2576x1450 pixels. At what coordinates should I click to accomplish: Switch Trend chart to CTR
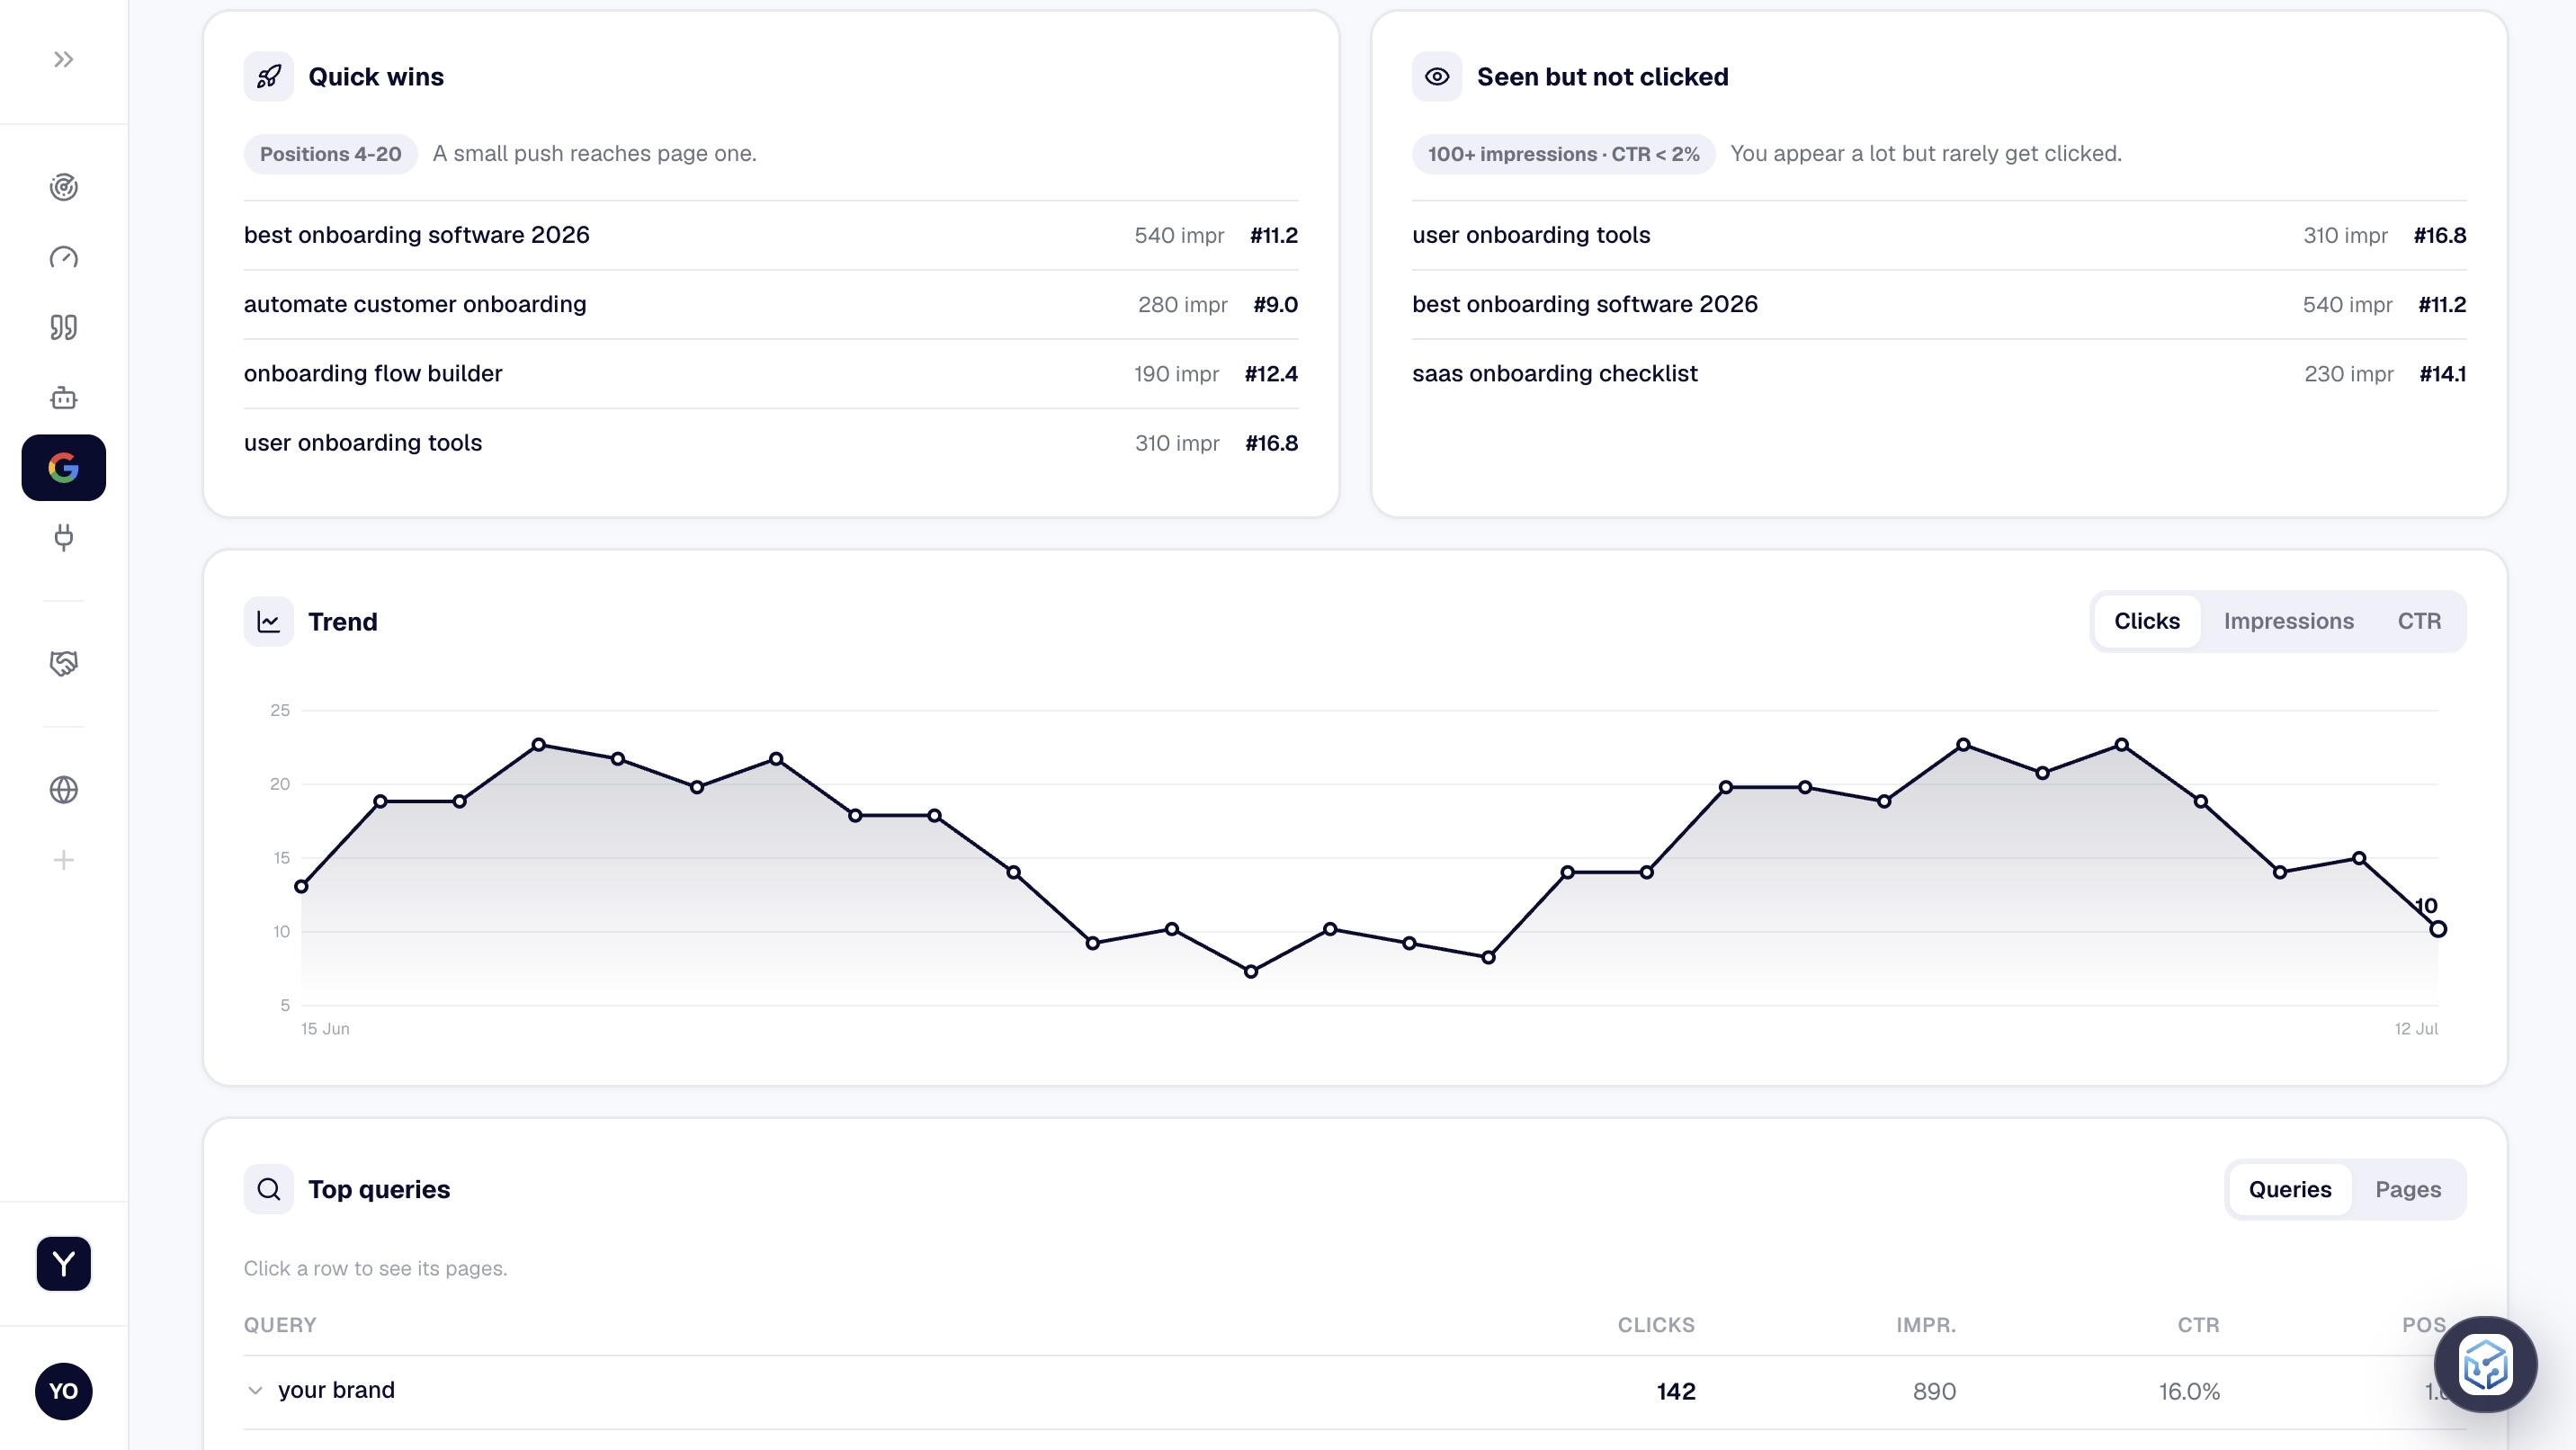pos(2419,621)
